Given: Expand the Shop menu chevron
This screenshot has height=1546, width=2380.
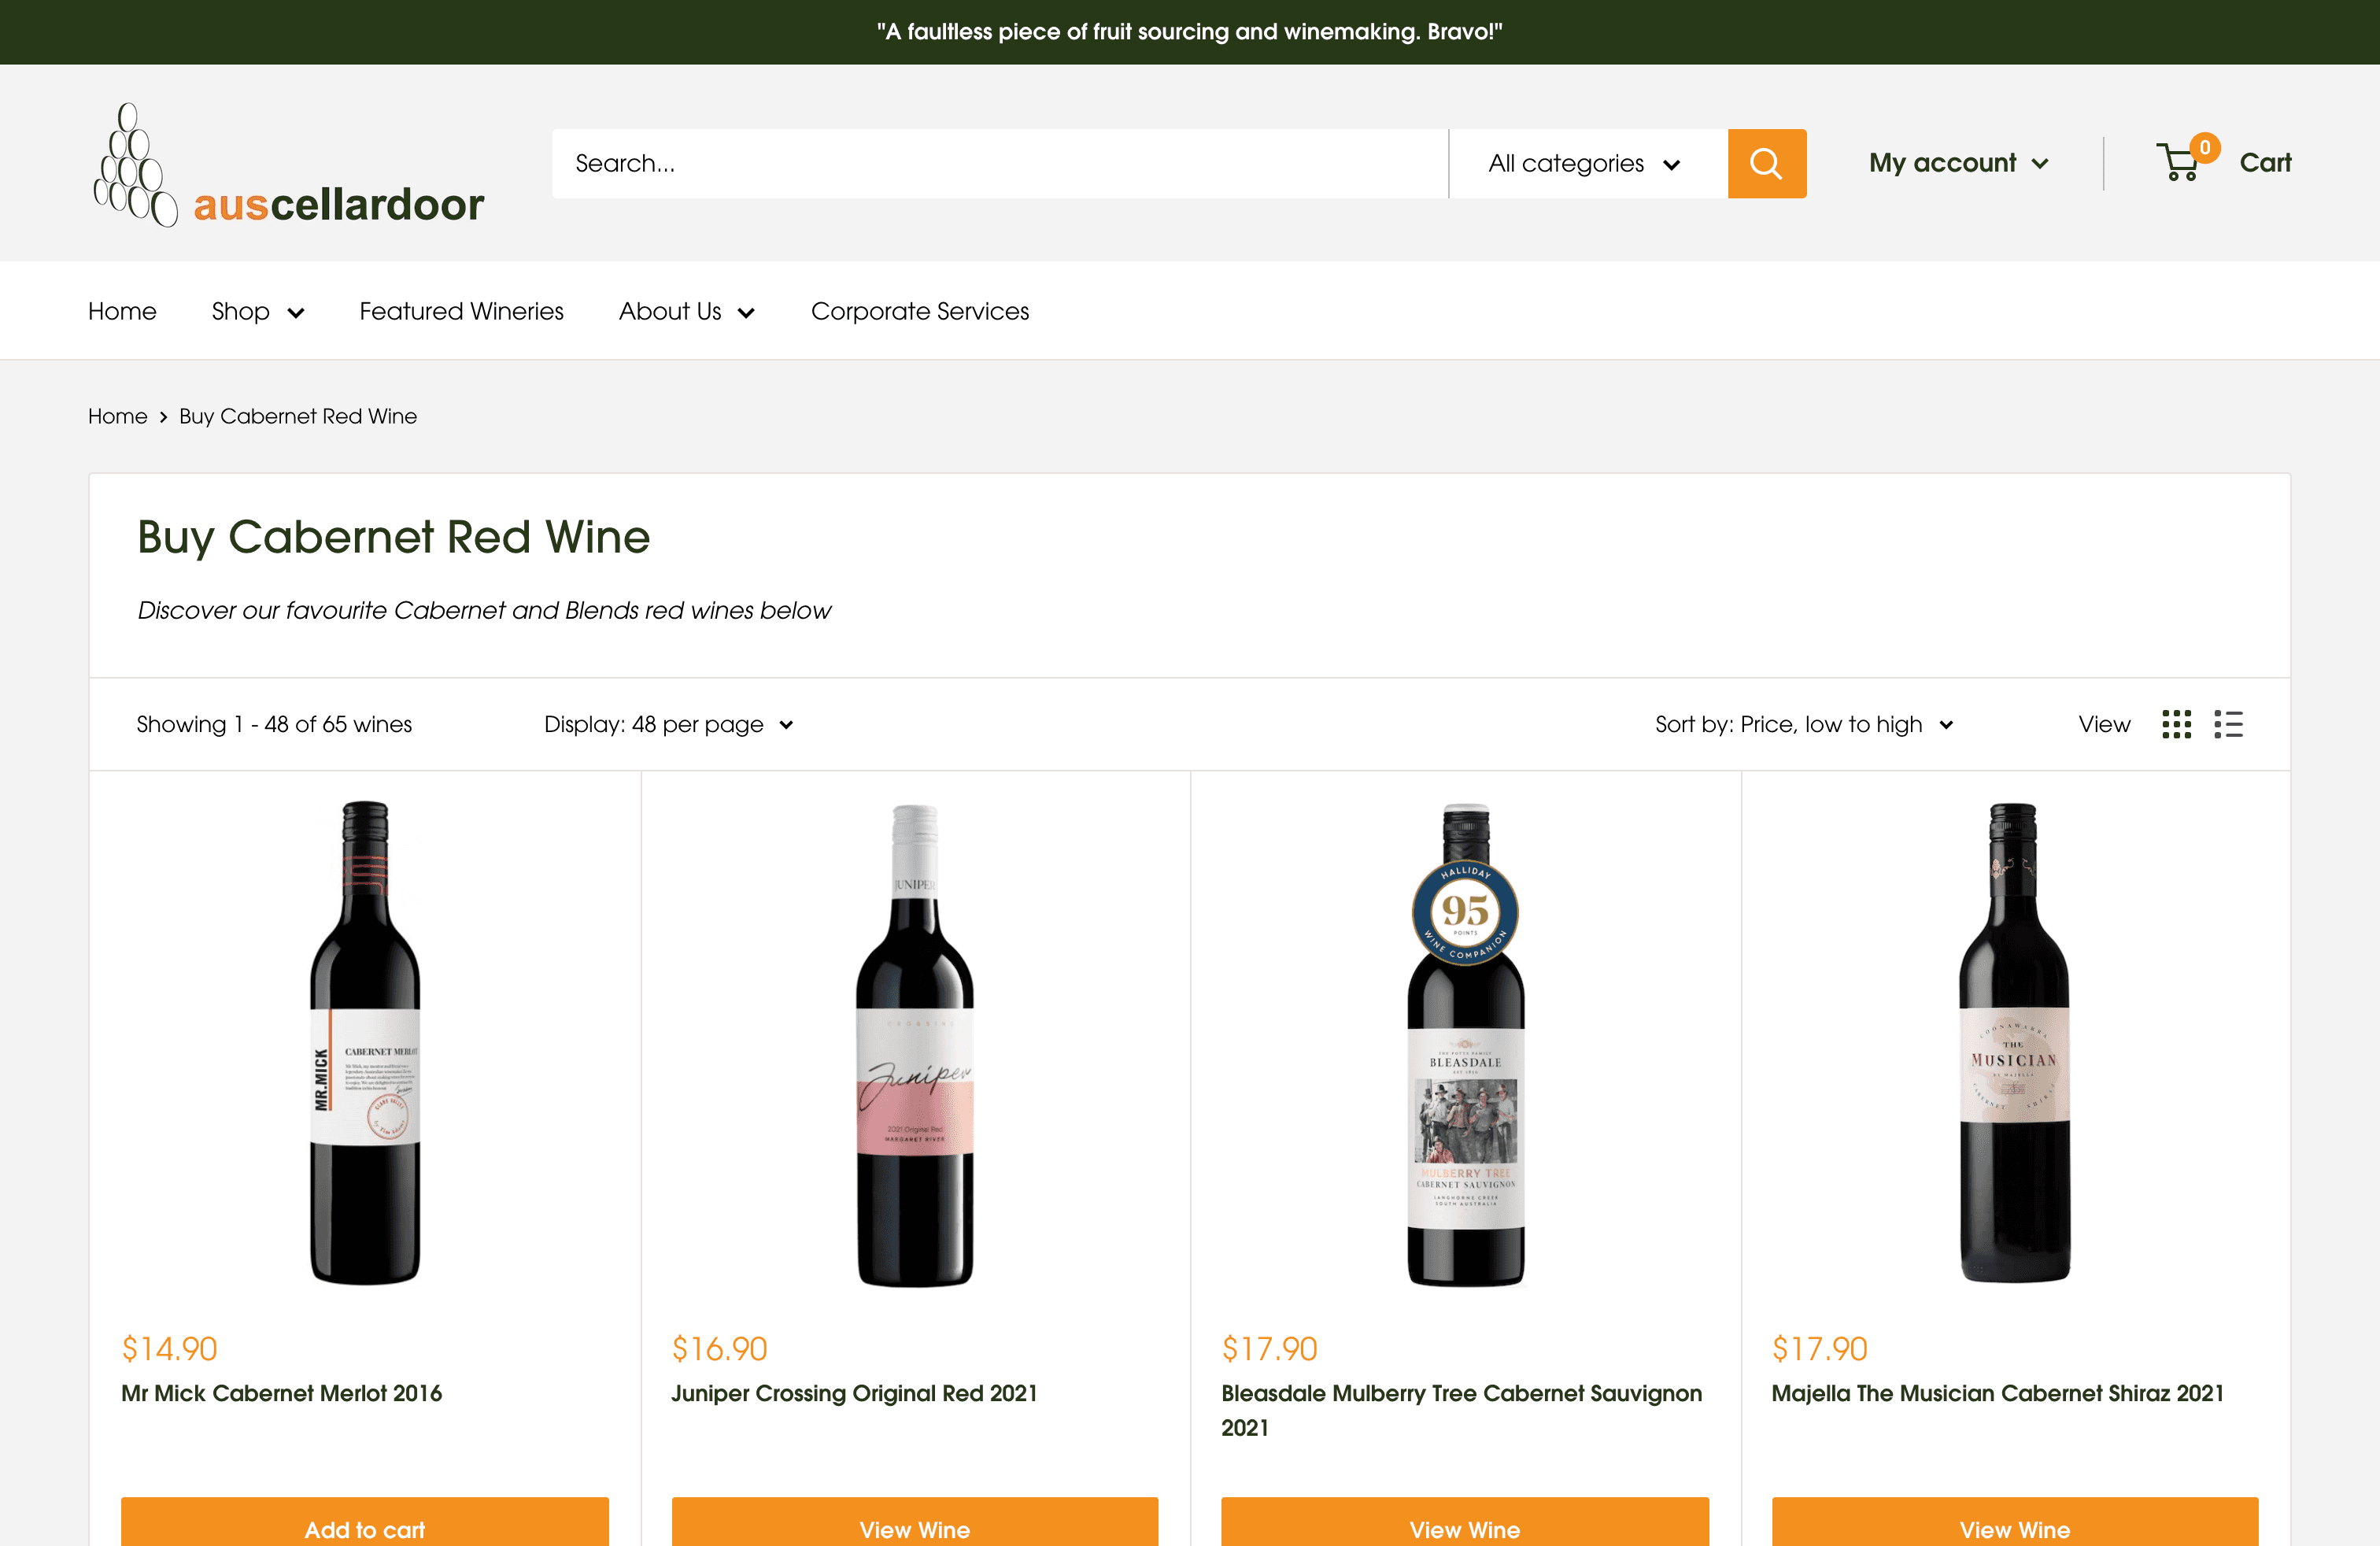Looking at the screenshot, I should [295, 313].
